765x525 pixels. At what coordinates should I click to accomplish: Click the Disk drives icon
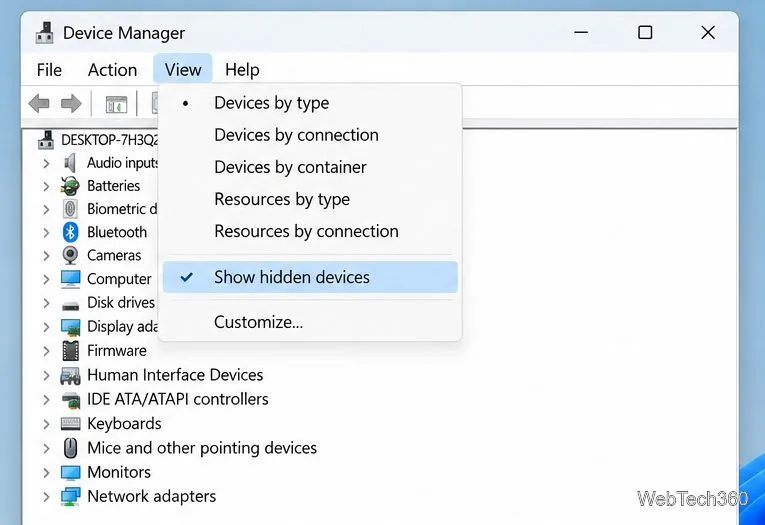[70, 306]
